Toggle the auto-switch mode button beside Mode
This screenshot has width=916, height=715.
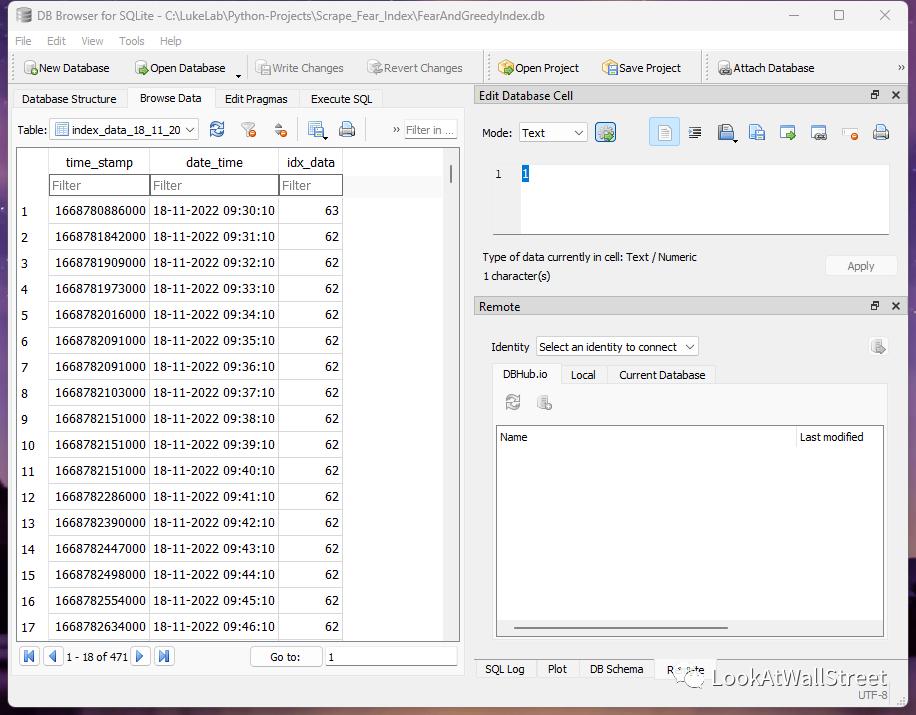605,133
